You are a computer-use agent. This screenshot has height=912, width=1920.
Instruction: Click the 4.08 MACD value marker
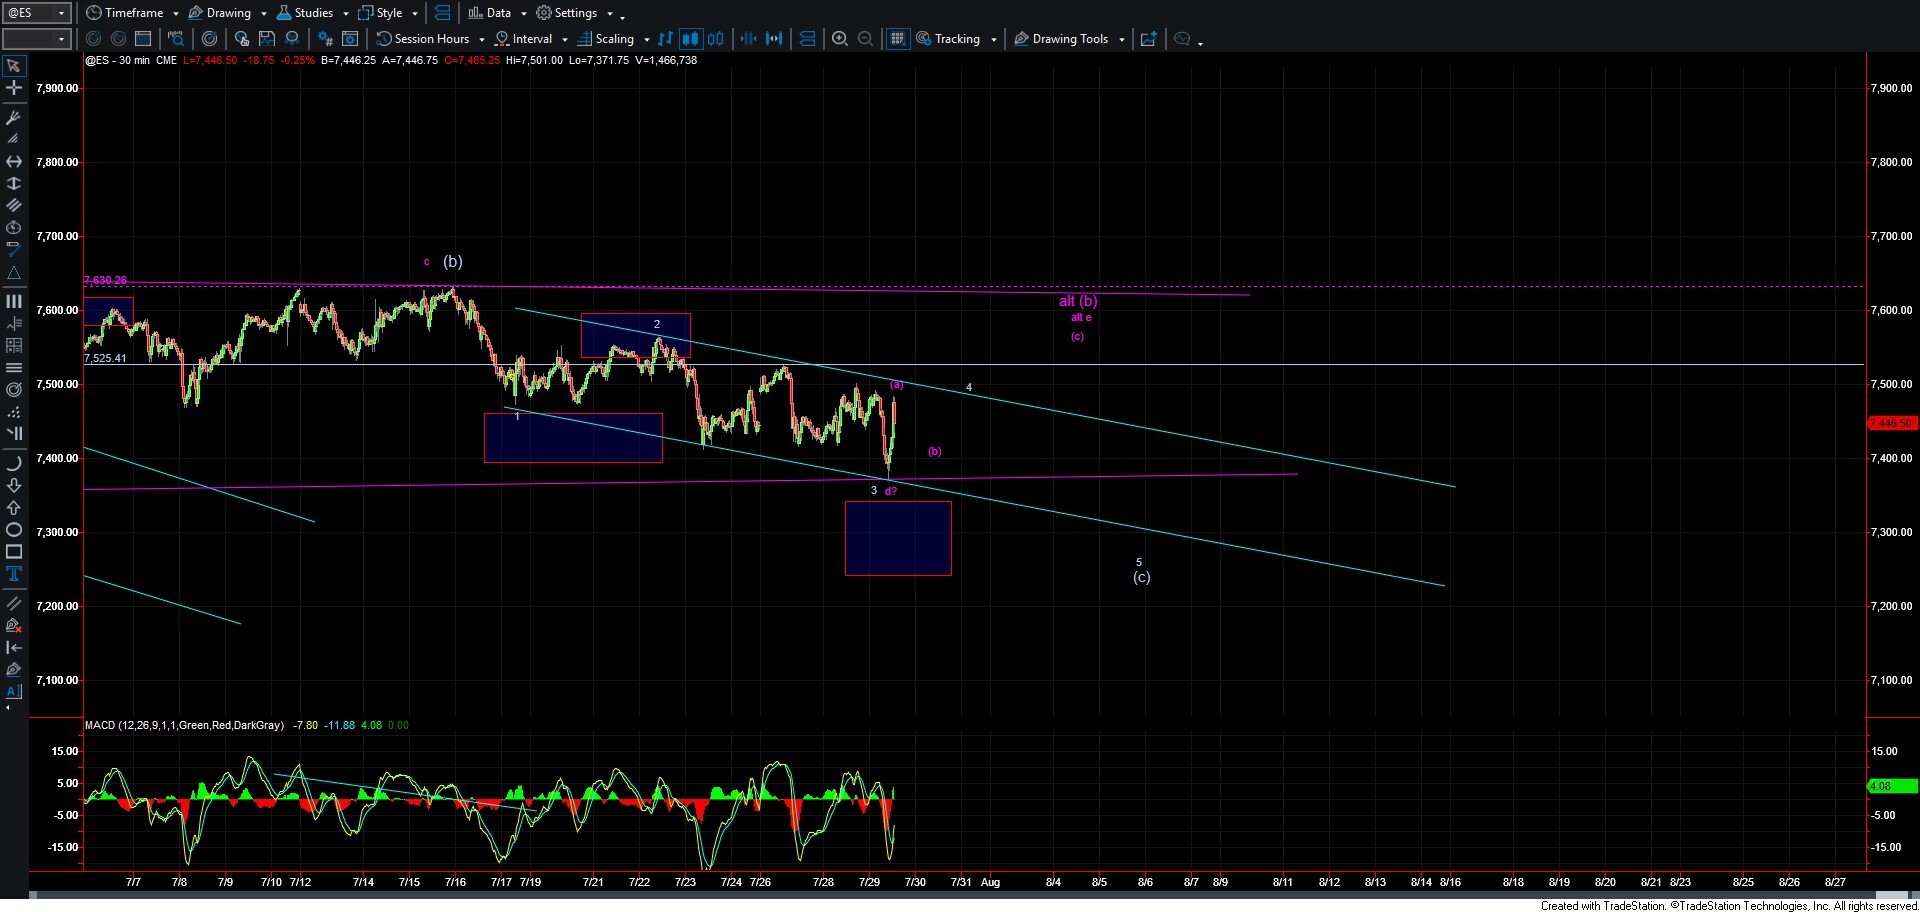(1891, 786)
